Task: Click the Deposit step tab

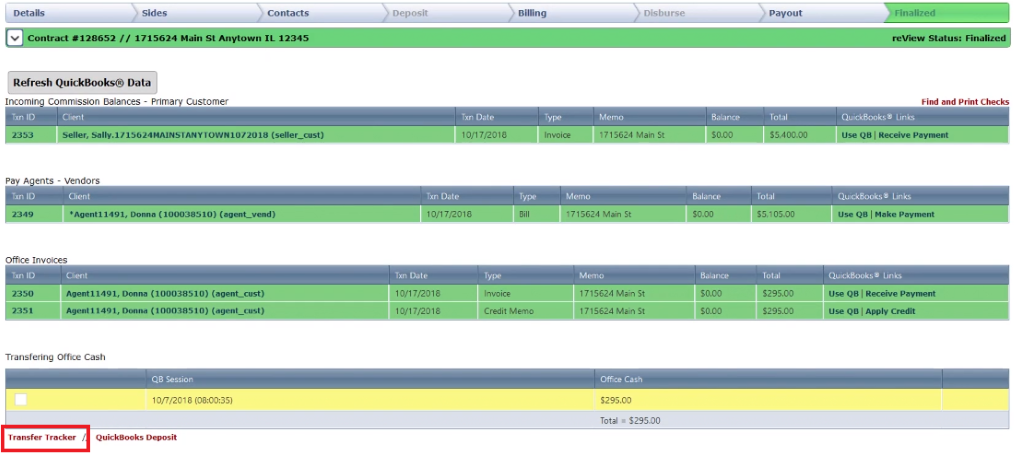Action: click(x=410, y=13)
